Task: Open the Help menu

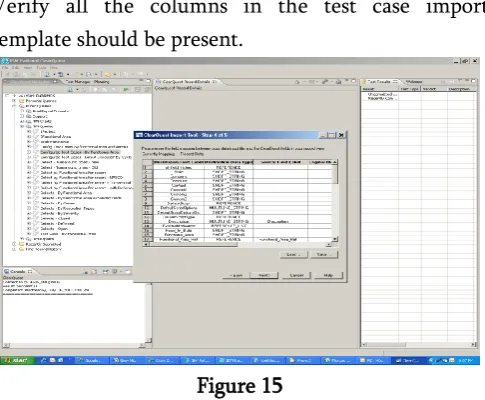Action: [x=54, y=68]
